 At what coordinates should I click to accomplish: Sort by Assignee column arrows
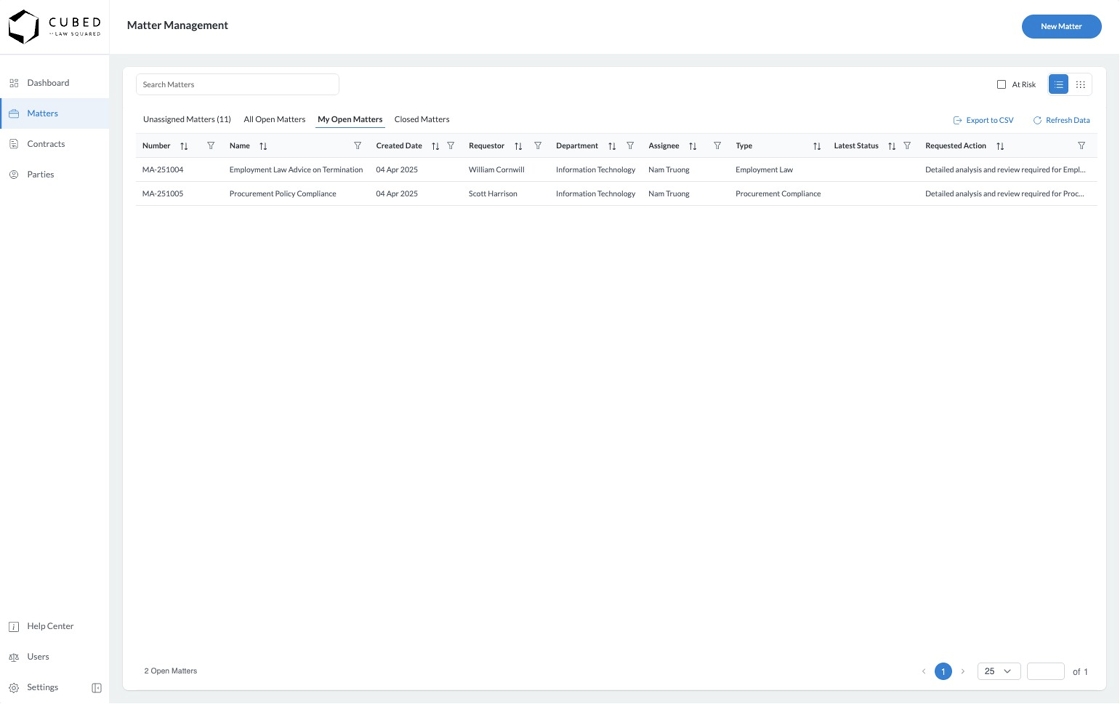tap(692, 146)
